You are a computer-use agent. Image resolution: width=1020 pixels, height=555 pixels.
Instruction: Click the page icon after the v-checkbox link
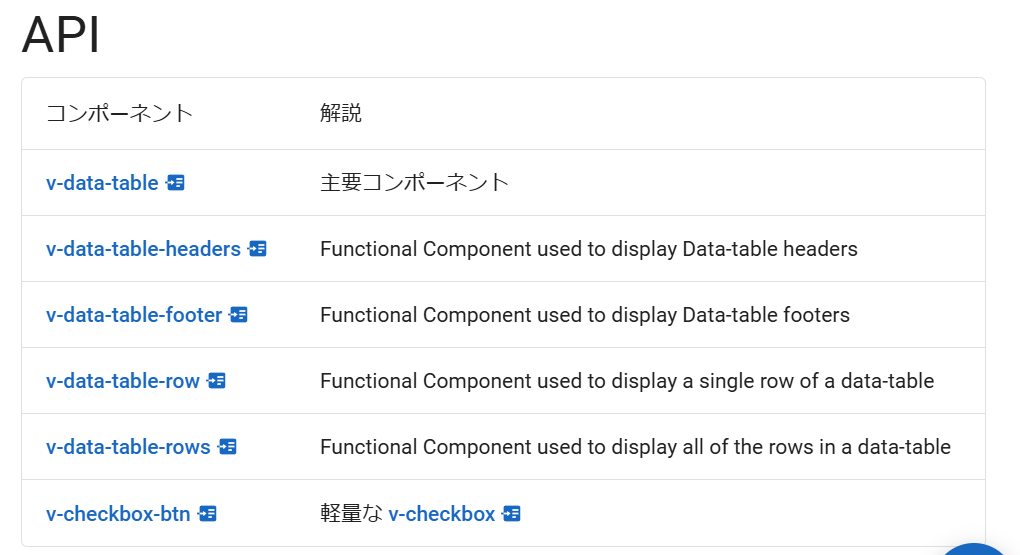(x=512, y=514)
